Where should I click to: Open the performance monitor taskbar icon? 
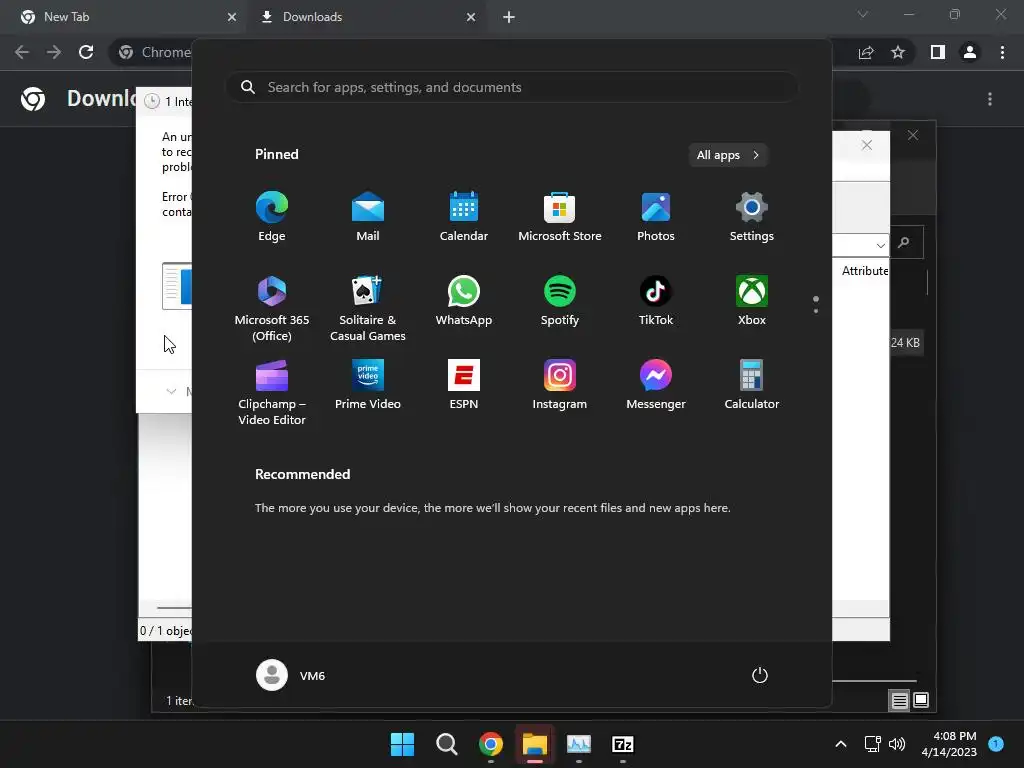[x=579, y=744]
